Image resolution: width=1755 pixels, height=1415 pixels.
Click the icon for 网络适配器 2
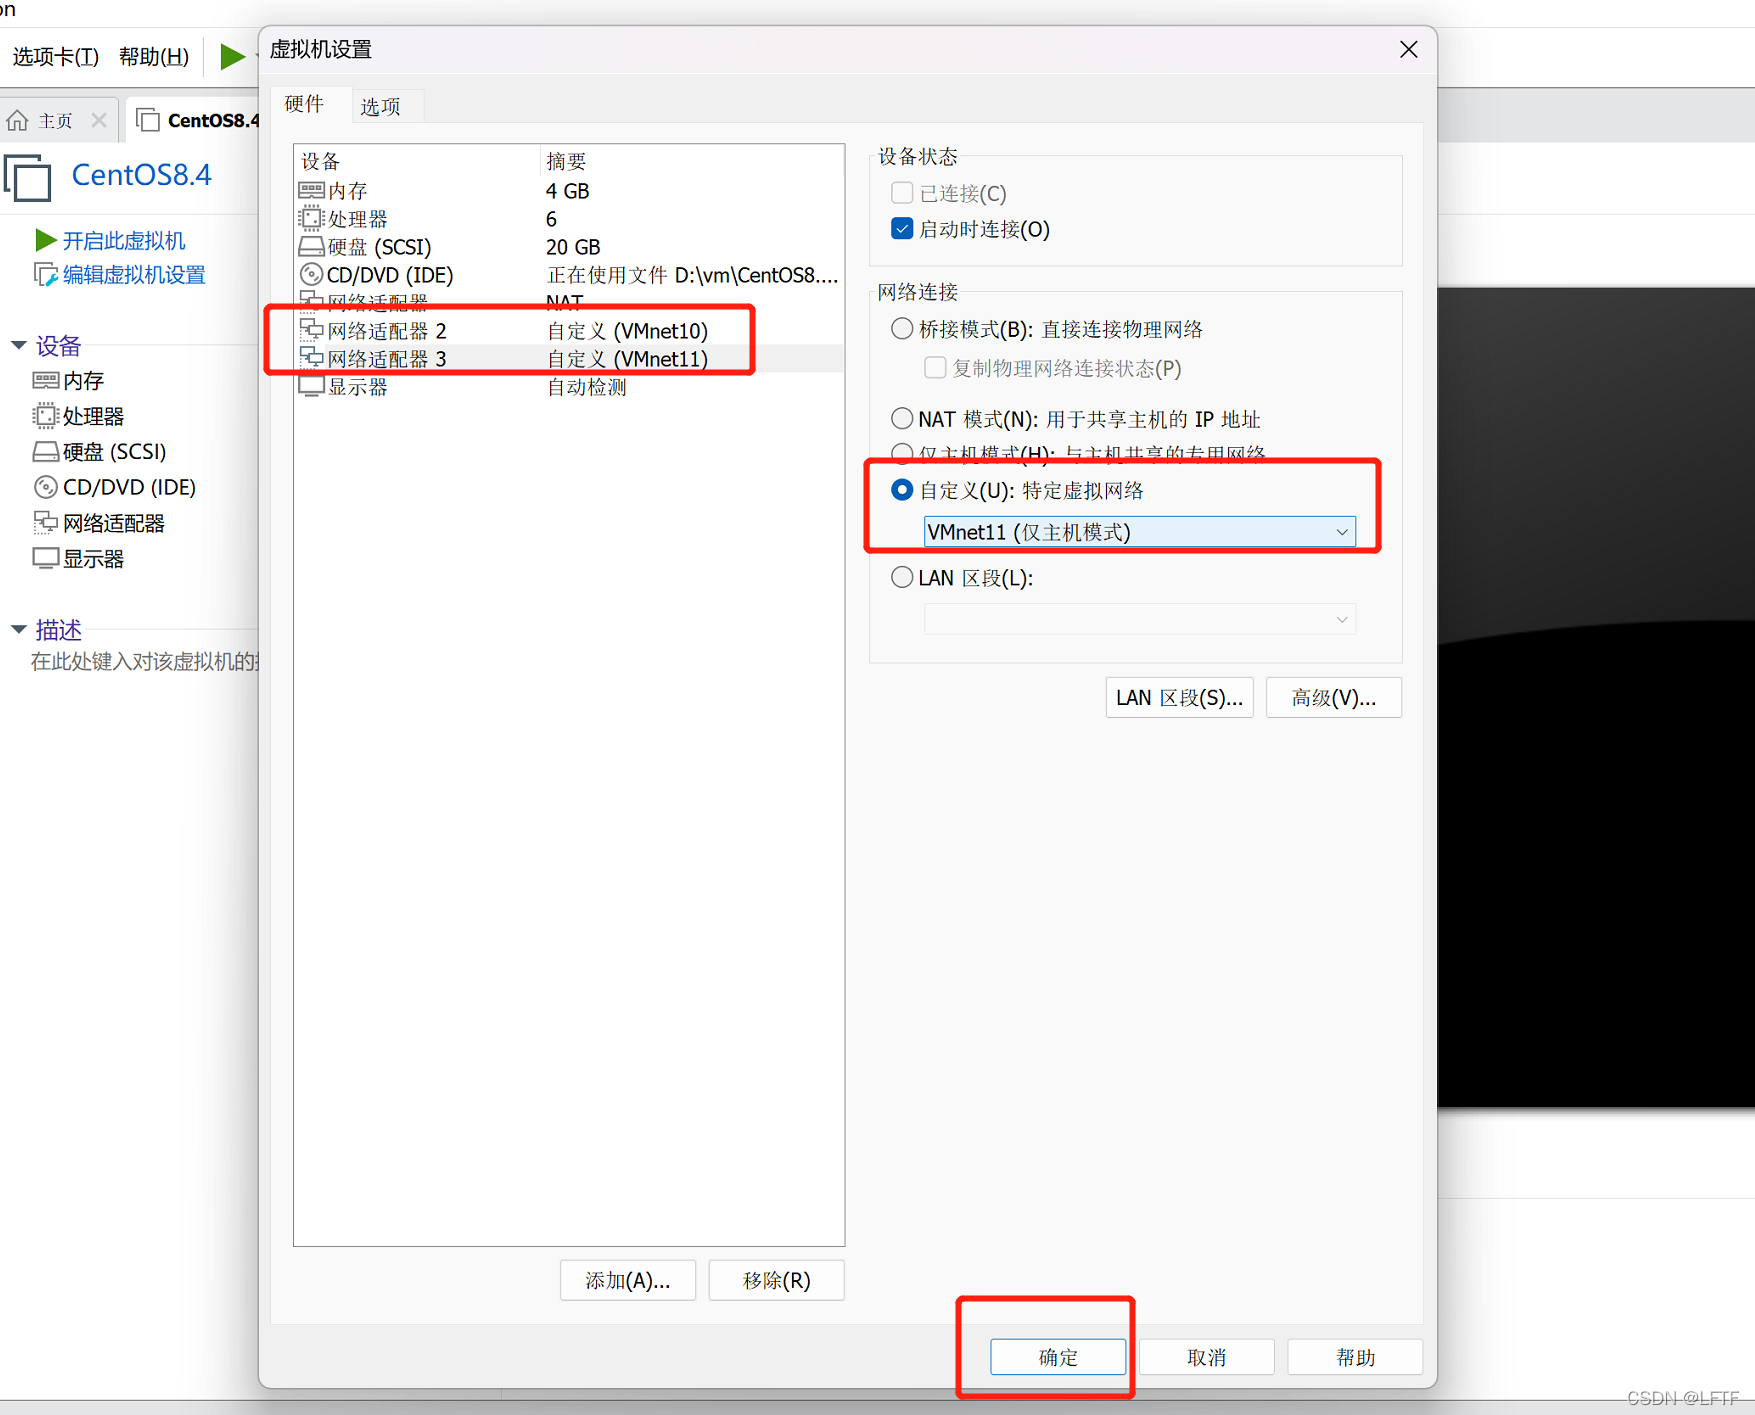point(311,330)
